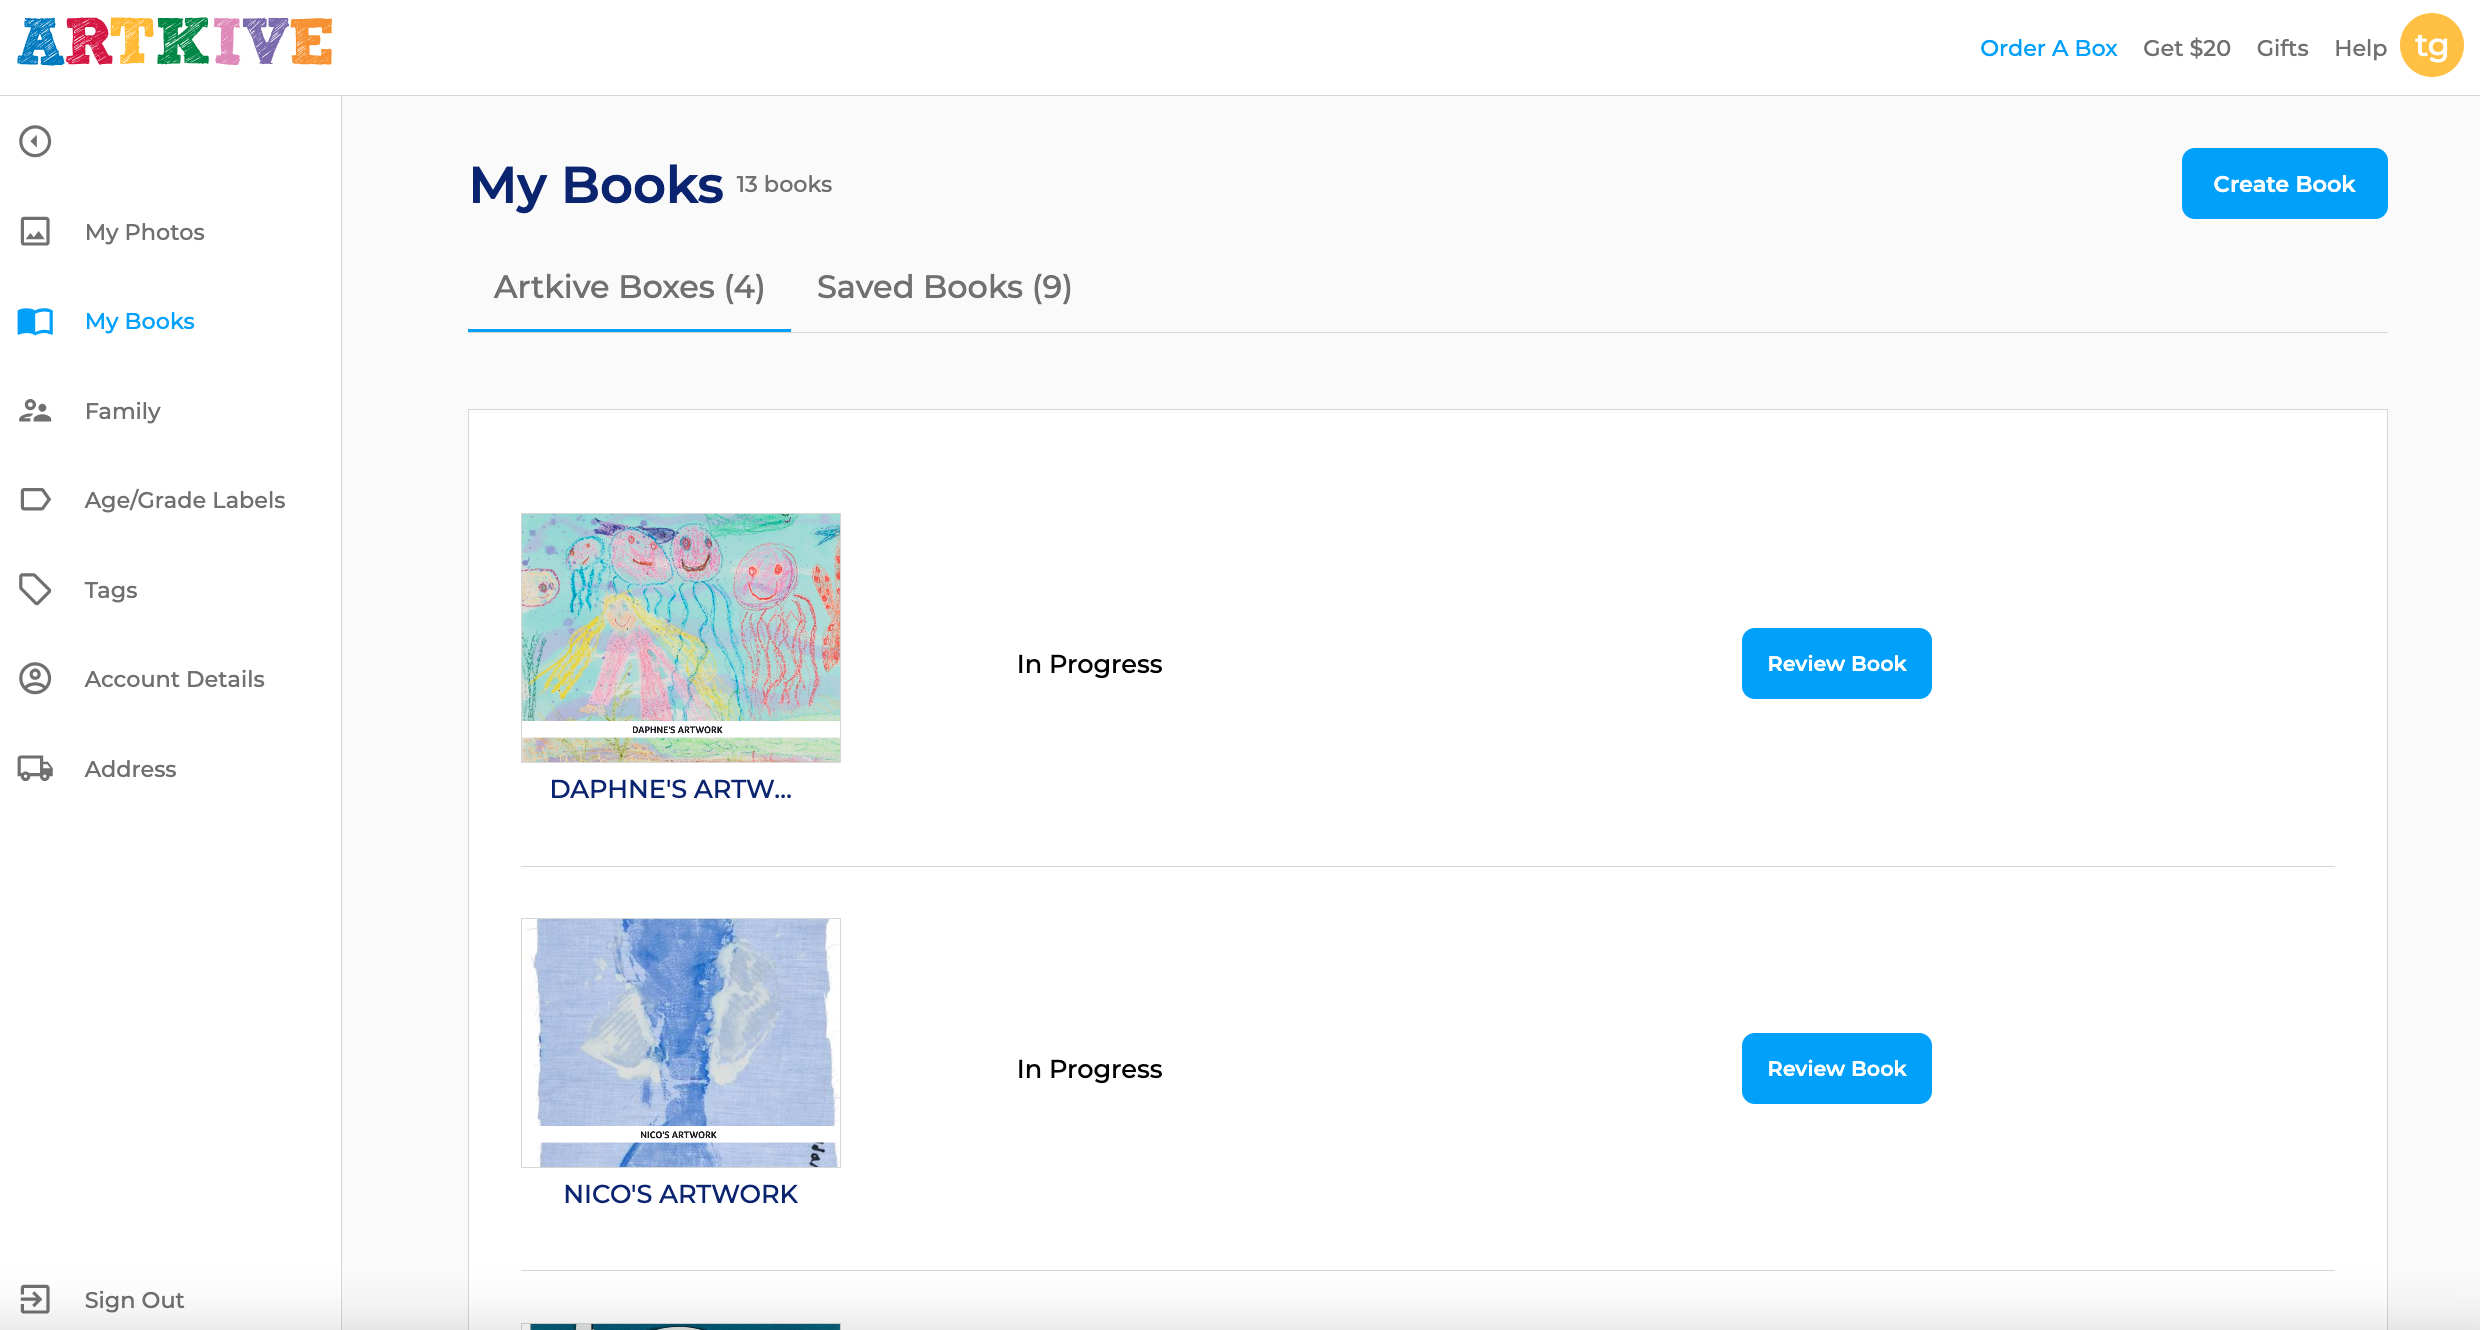The image size is (2480, 1330).
Task: Open Account Details using the profile icon
Action: [35, 678]
